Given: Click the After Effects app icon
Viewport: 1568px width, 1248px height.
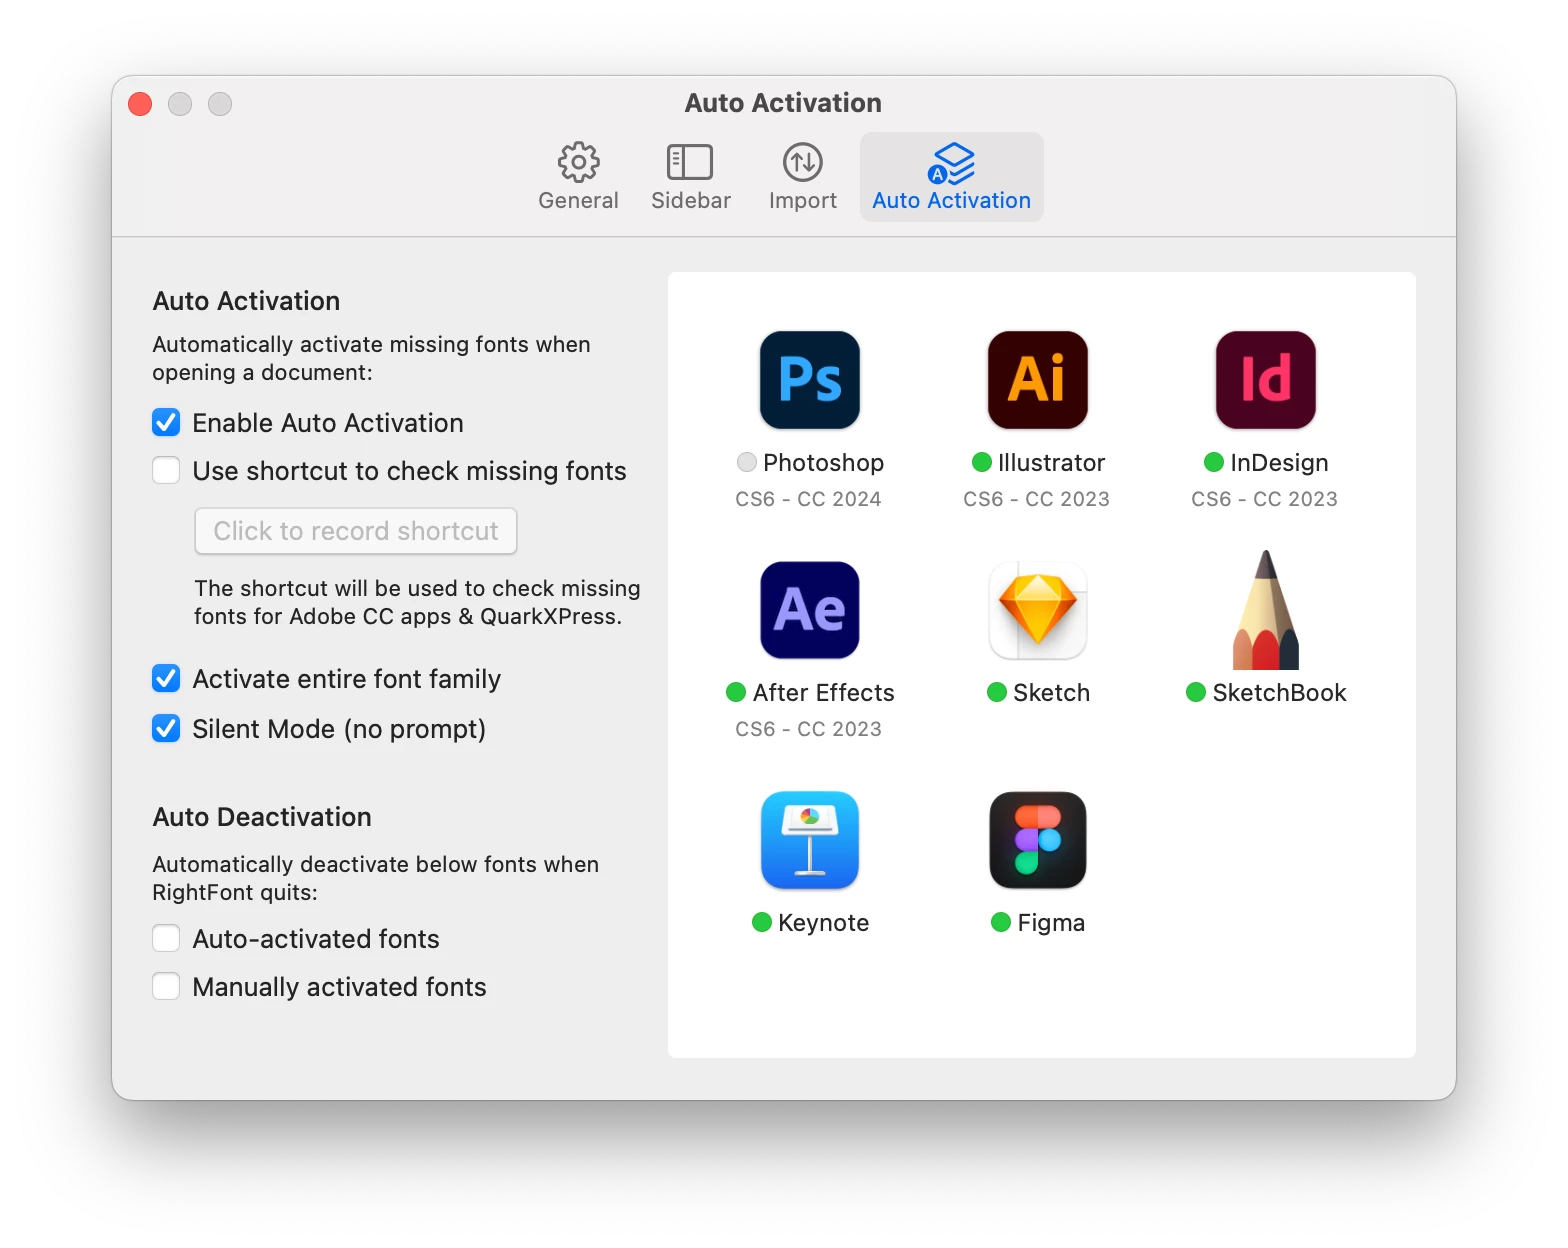Looking at the screenshot, I should tap(810, 610).
